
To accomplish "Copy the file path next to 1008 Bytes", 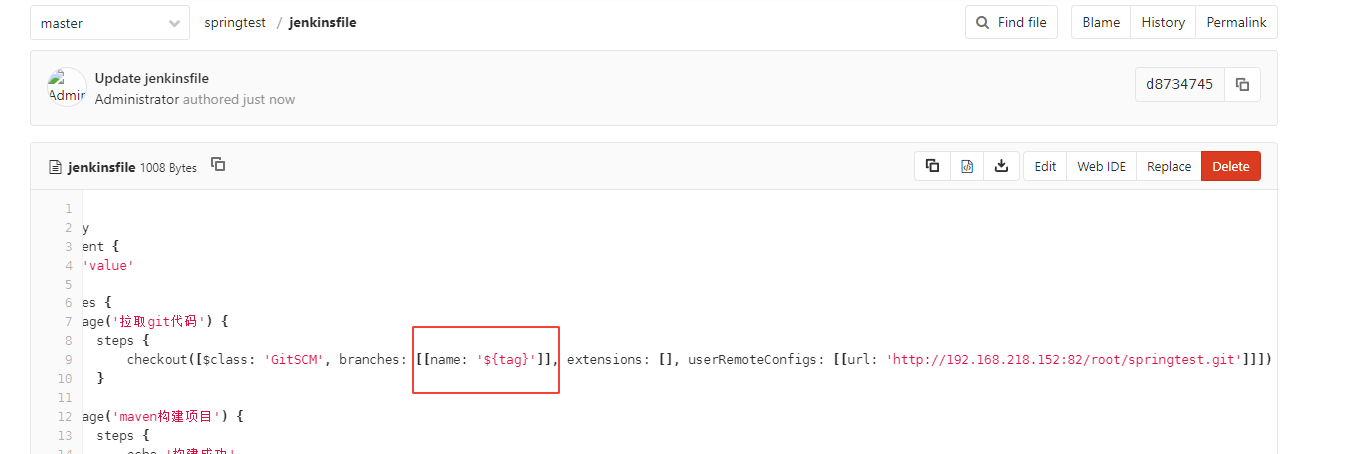I will pyautogui.click(x=218, y=165).
